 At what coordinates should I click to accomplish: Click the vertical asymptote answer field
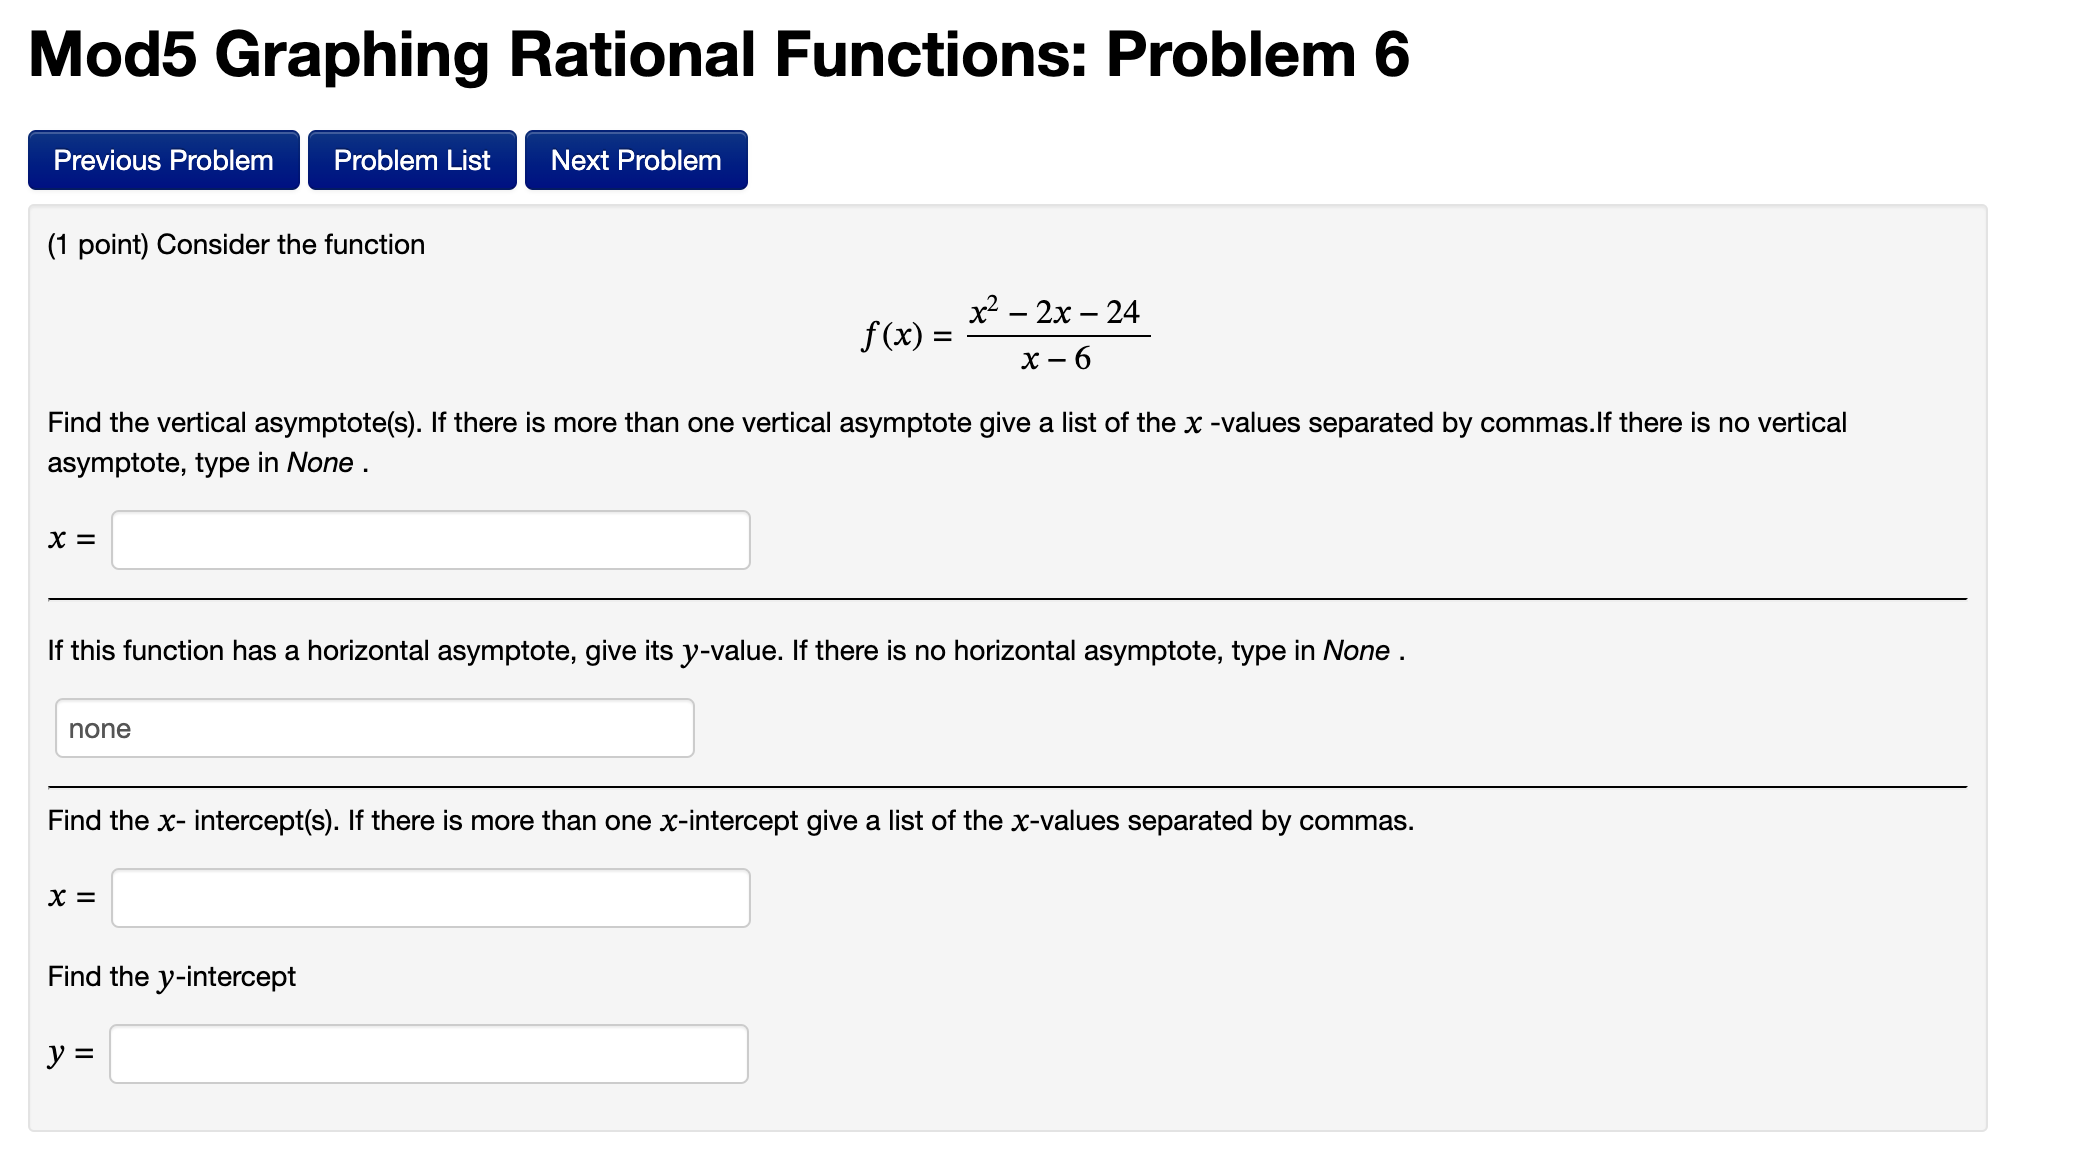tap(430, 539)
